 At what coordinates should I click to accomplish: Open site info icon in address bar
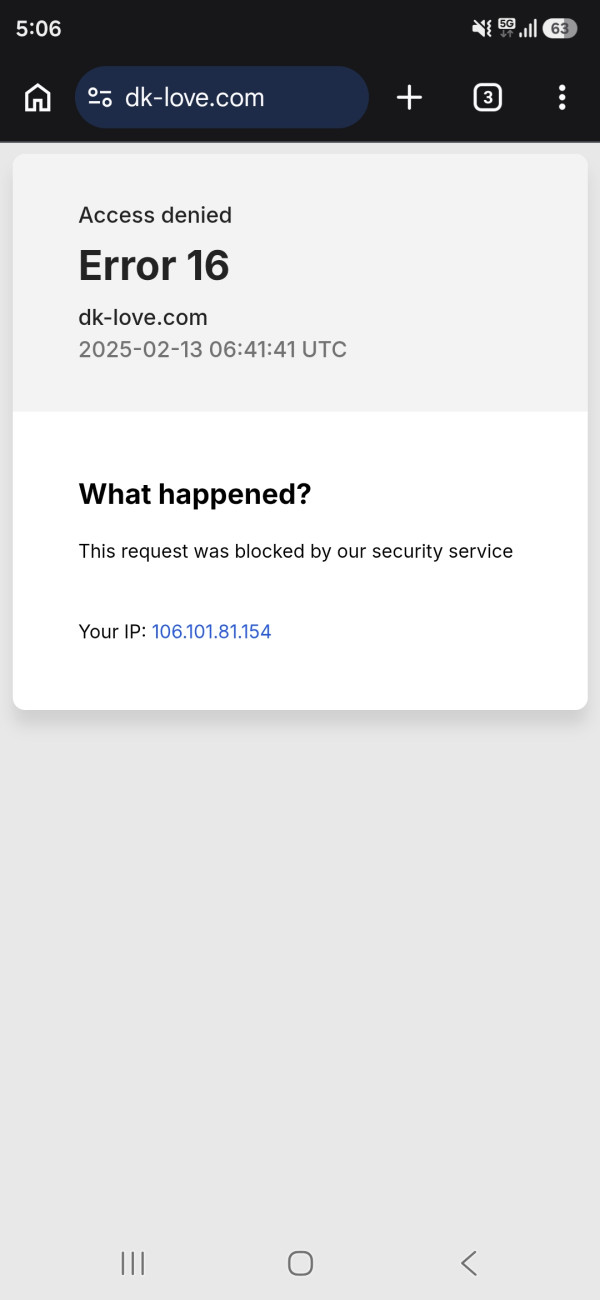pyautogui.click(x=100, y=97)
